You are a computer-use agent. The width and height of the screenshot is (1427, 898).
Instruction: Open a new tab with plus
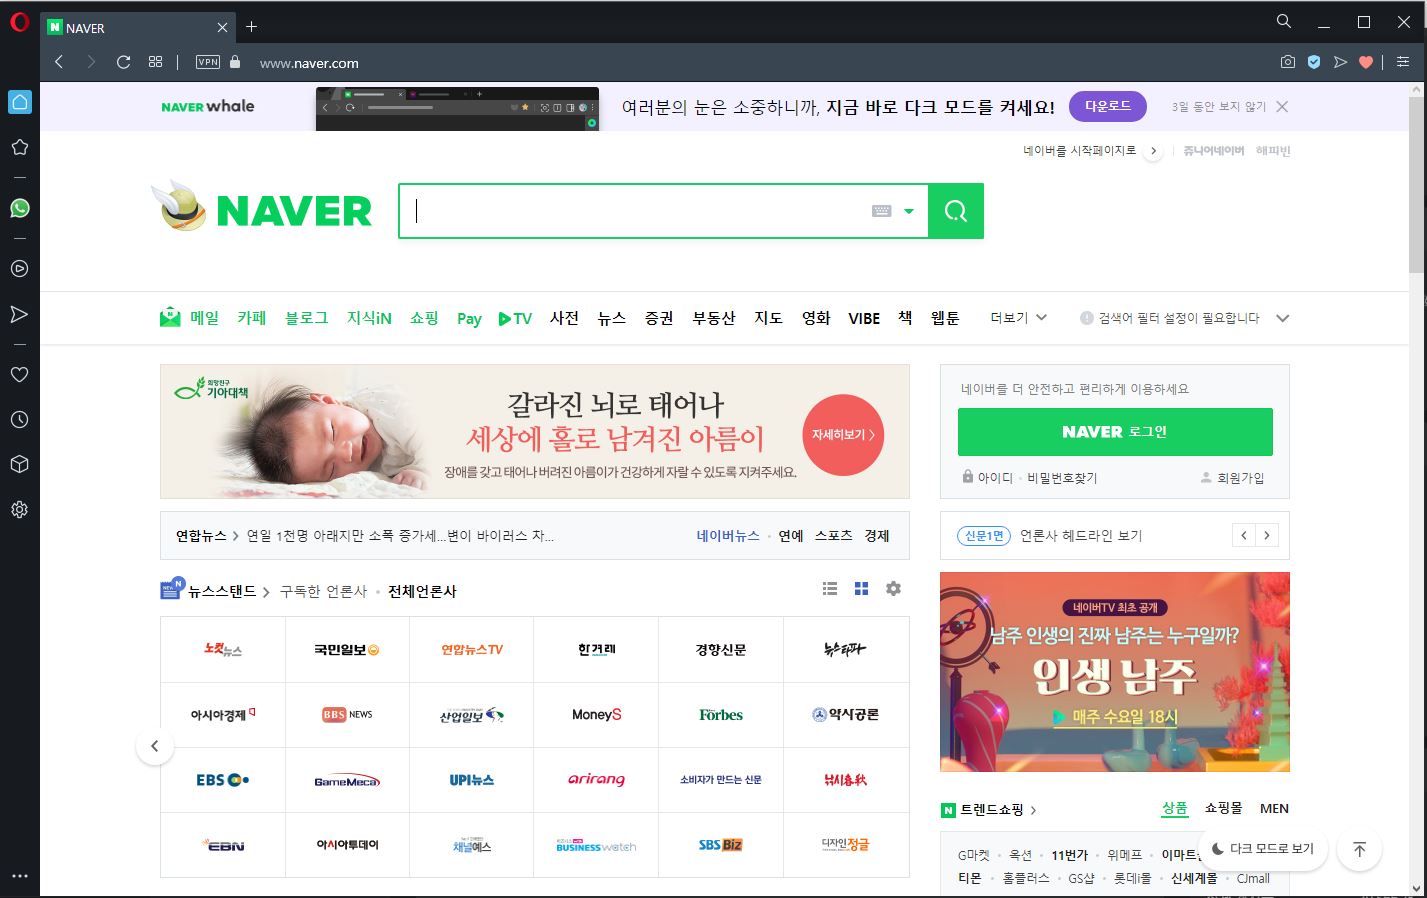click(x=252, y=27)
